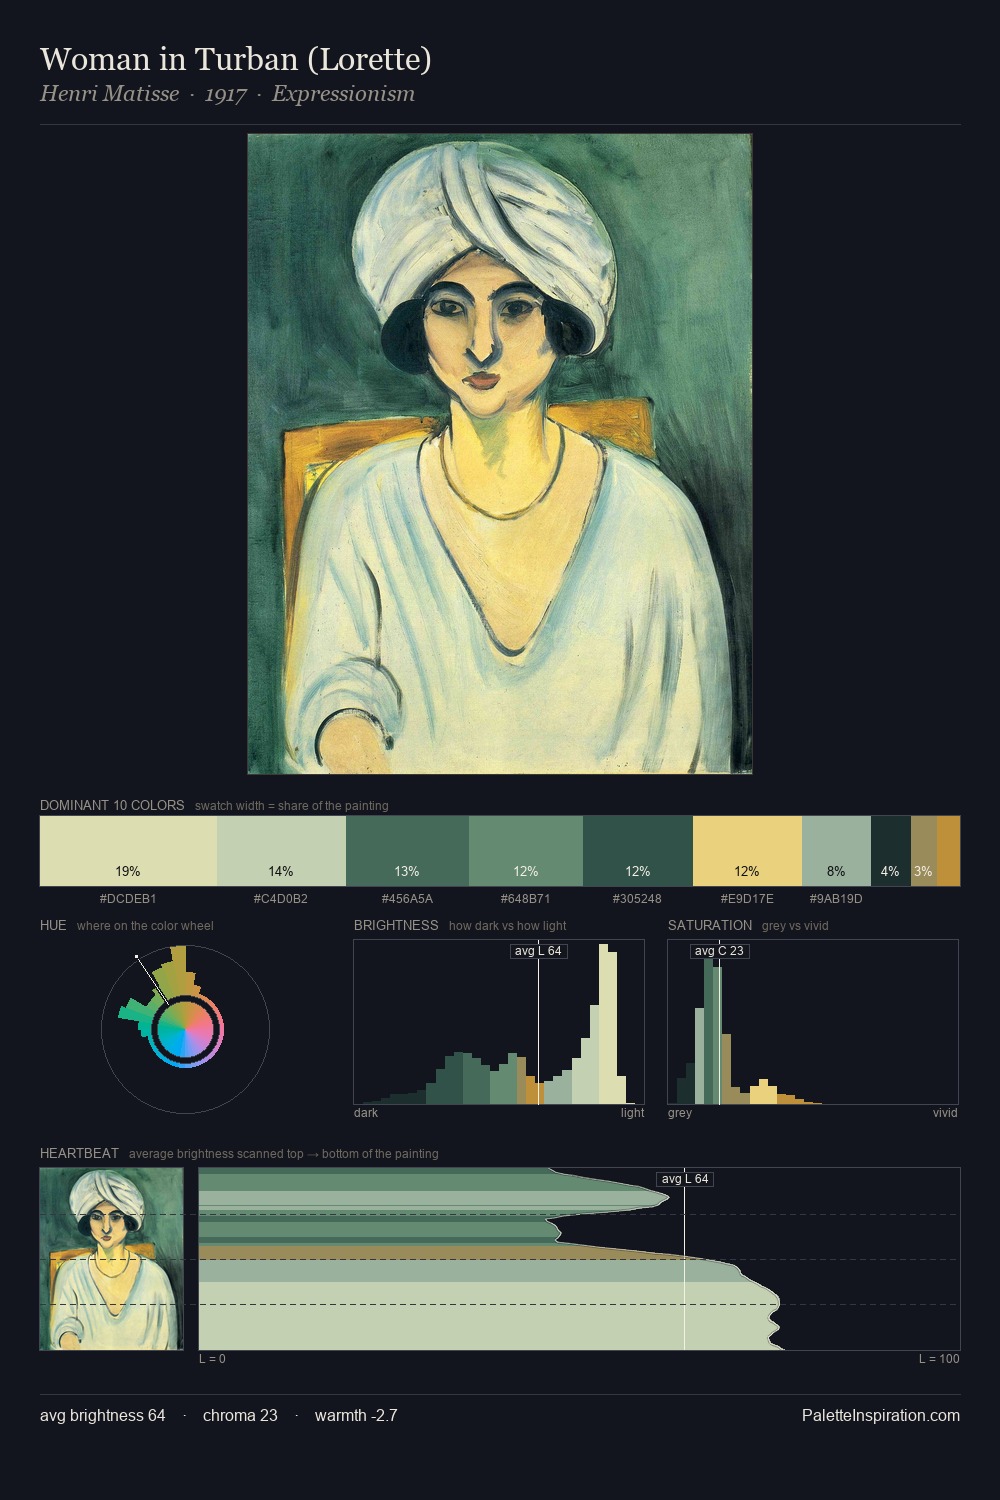Click the hex code text #456A5A
Viewport: 1000px width, 1500px height.
[x=407, y=898]
